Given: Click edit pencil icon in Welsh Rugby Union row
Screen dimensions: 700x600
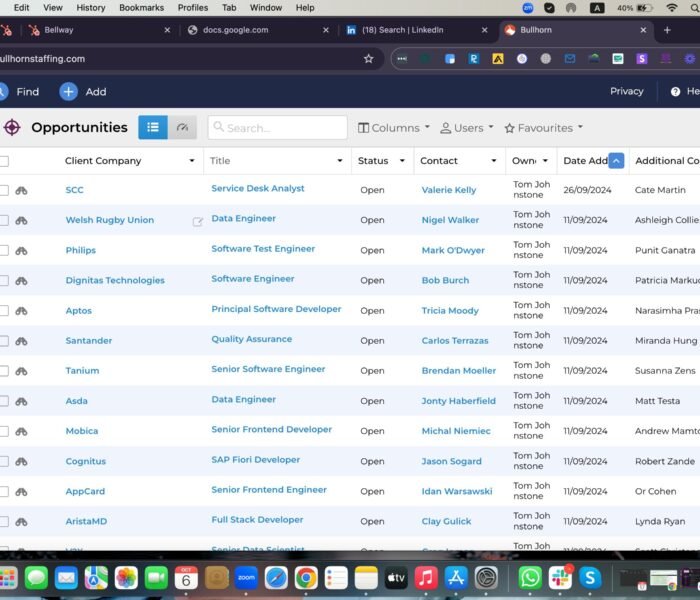Looking at the screenshot, I should click(197, 221).
